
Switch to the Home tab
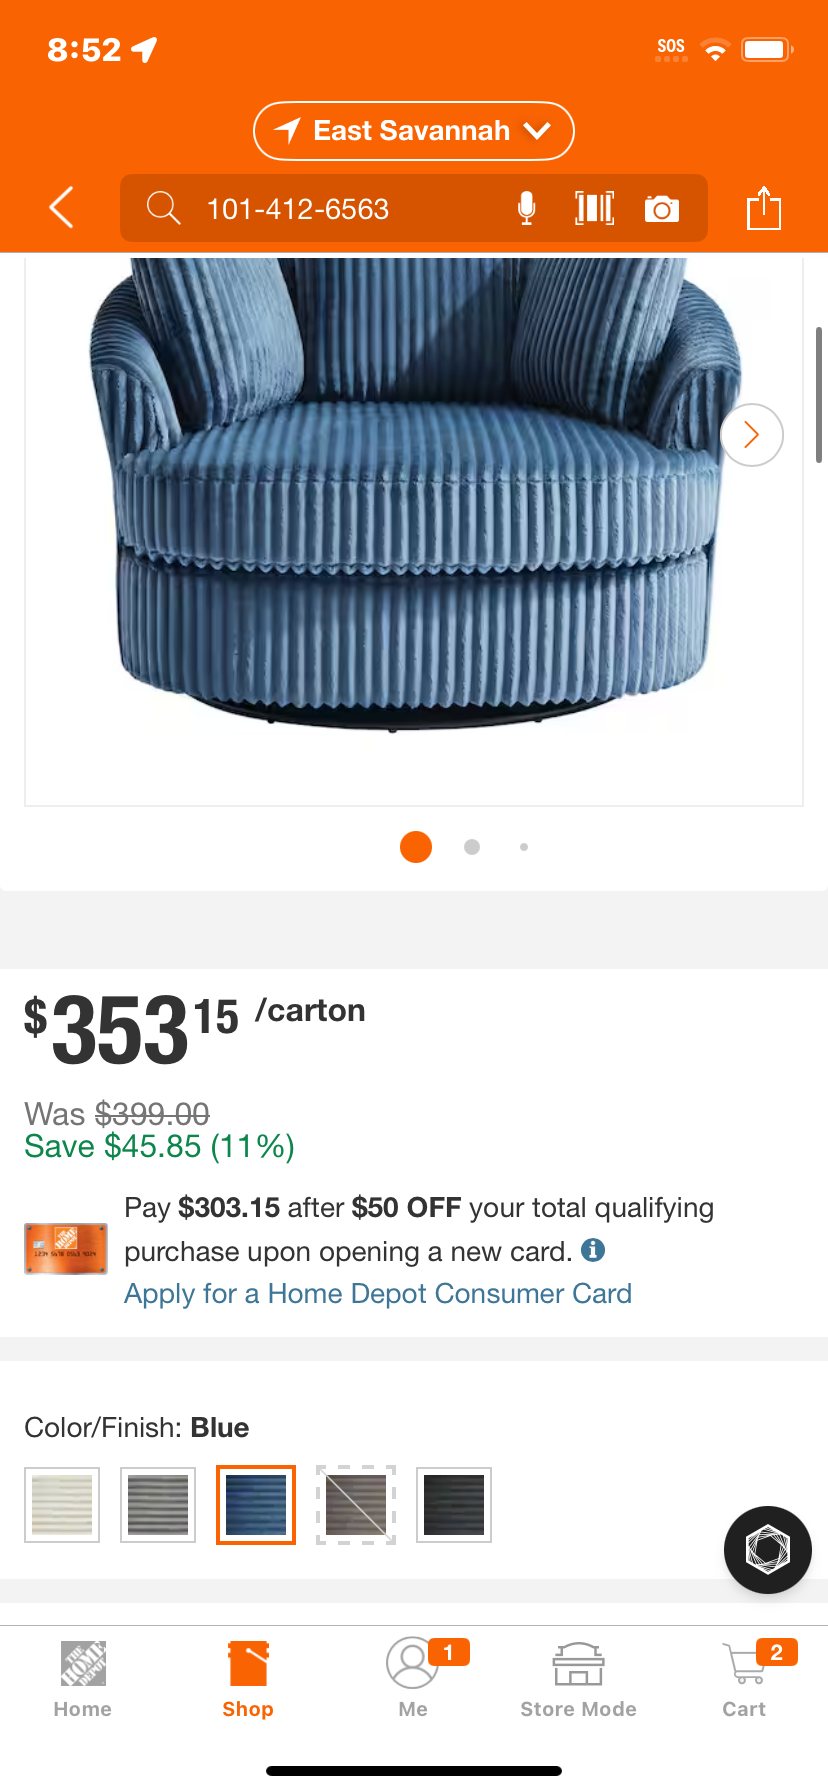point(83,1680)
